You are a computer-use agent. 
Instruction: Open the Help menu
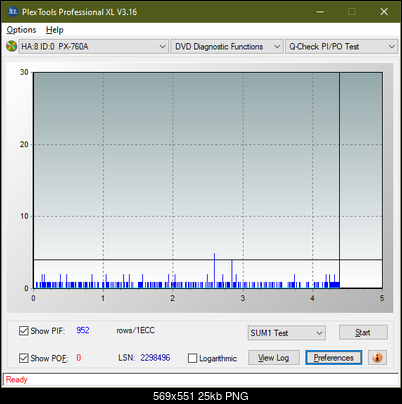[x=55, y=30]
